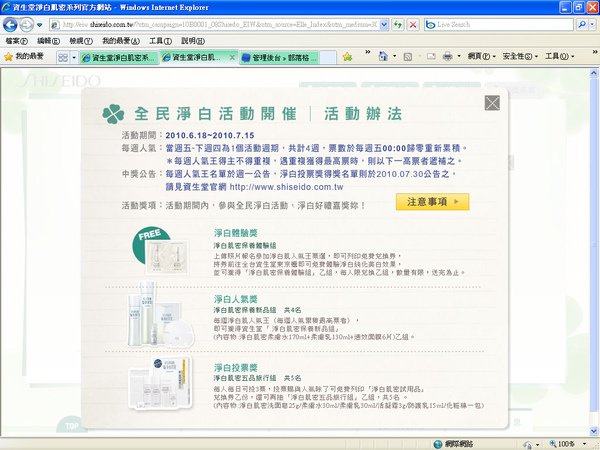Open the 100% zoom level control
This screenshot has height=450, width=600.
click(x=567, y=444)
